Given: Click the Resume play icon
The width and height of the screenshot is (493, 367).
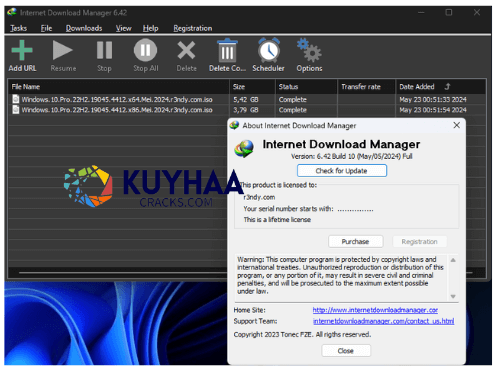Looking at the screenshot, I should (63, 50).
